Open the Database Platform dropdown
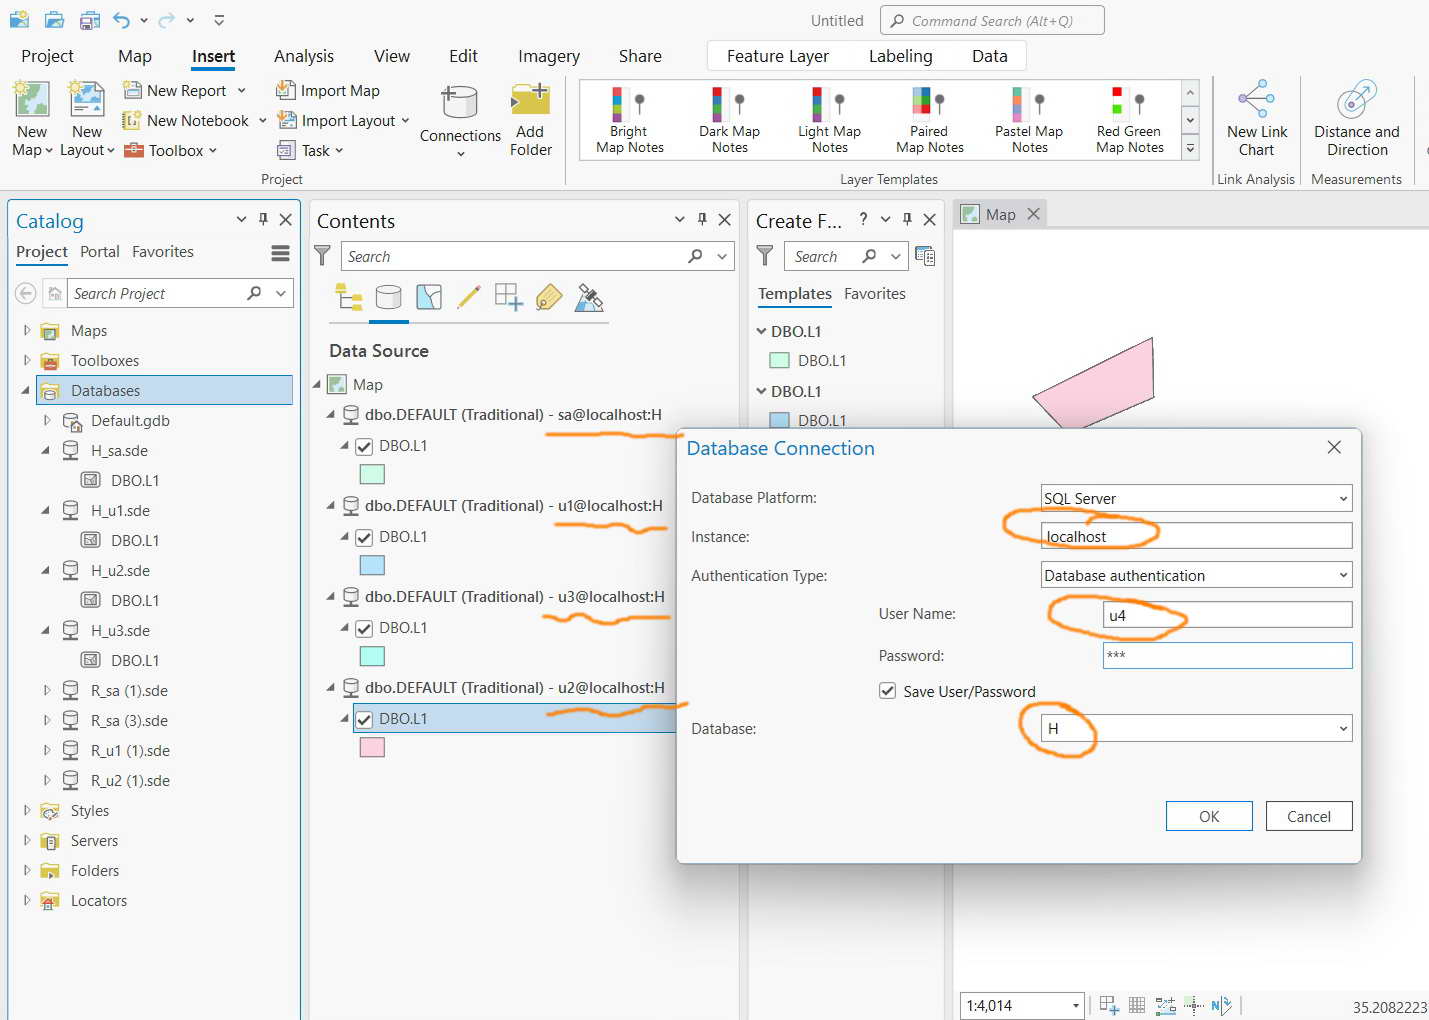Screen dimensions: 1429x1020 click(1197, 498)
